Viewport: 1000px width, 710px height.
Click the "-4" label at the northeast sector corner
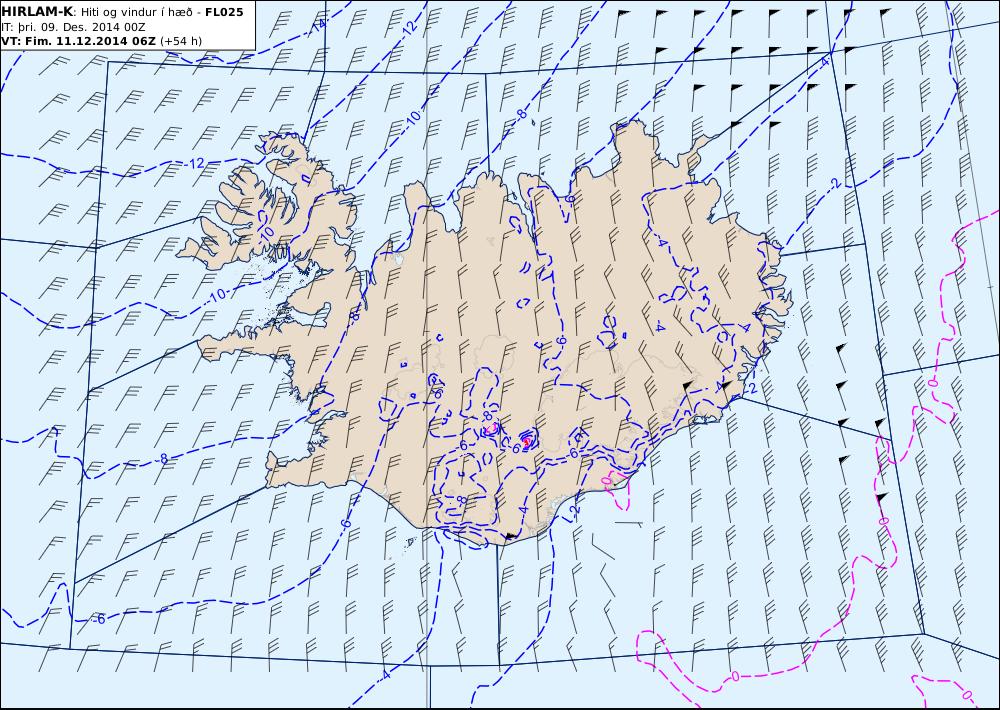[825, 63]
